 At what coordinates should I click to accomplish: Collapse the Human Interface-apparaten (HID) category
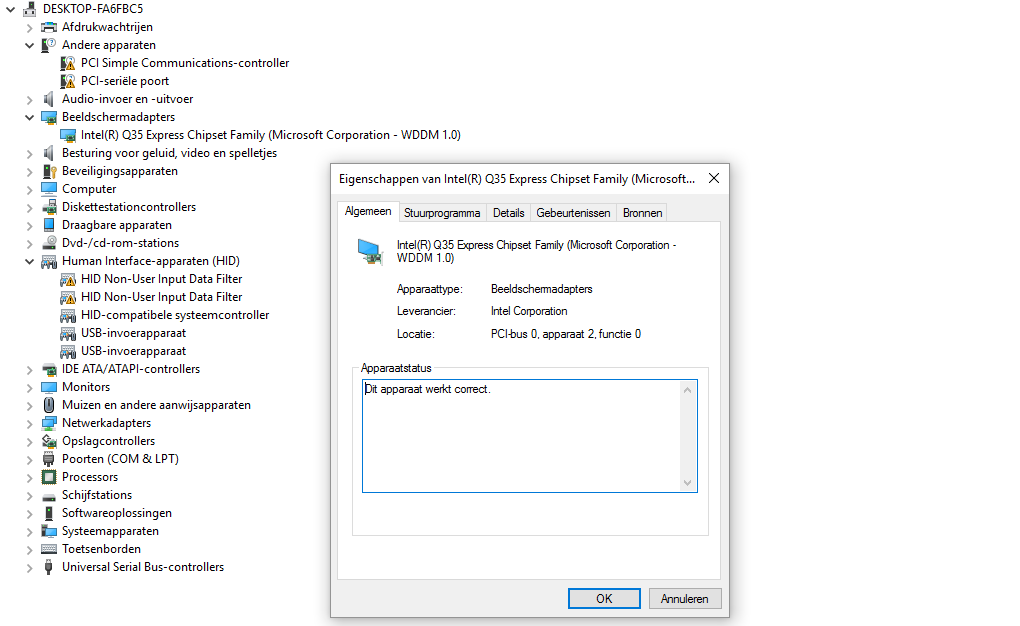[29, 262]
